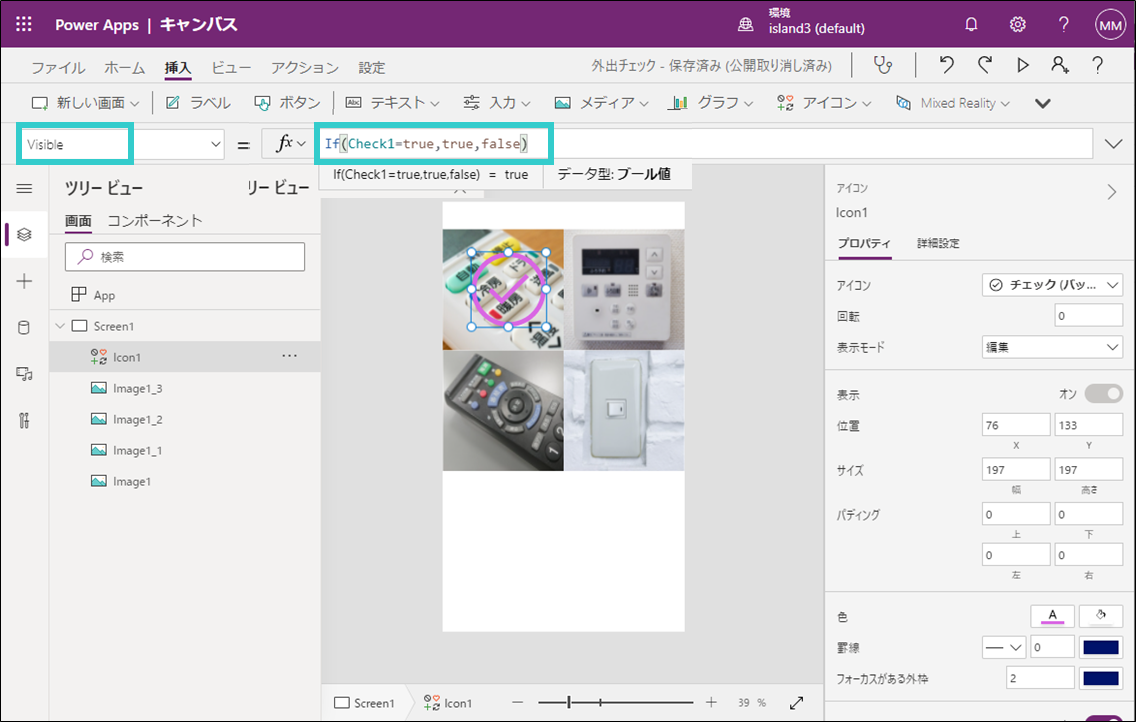
Task: Open the help question mark in purple header
Action: coord(1064,25)
